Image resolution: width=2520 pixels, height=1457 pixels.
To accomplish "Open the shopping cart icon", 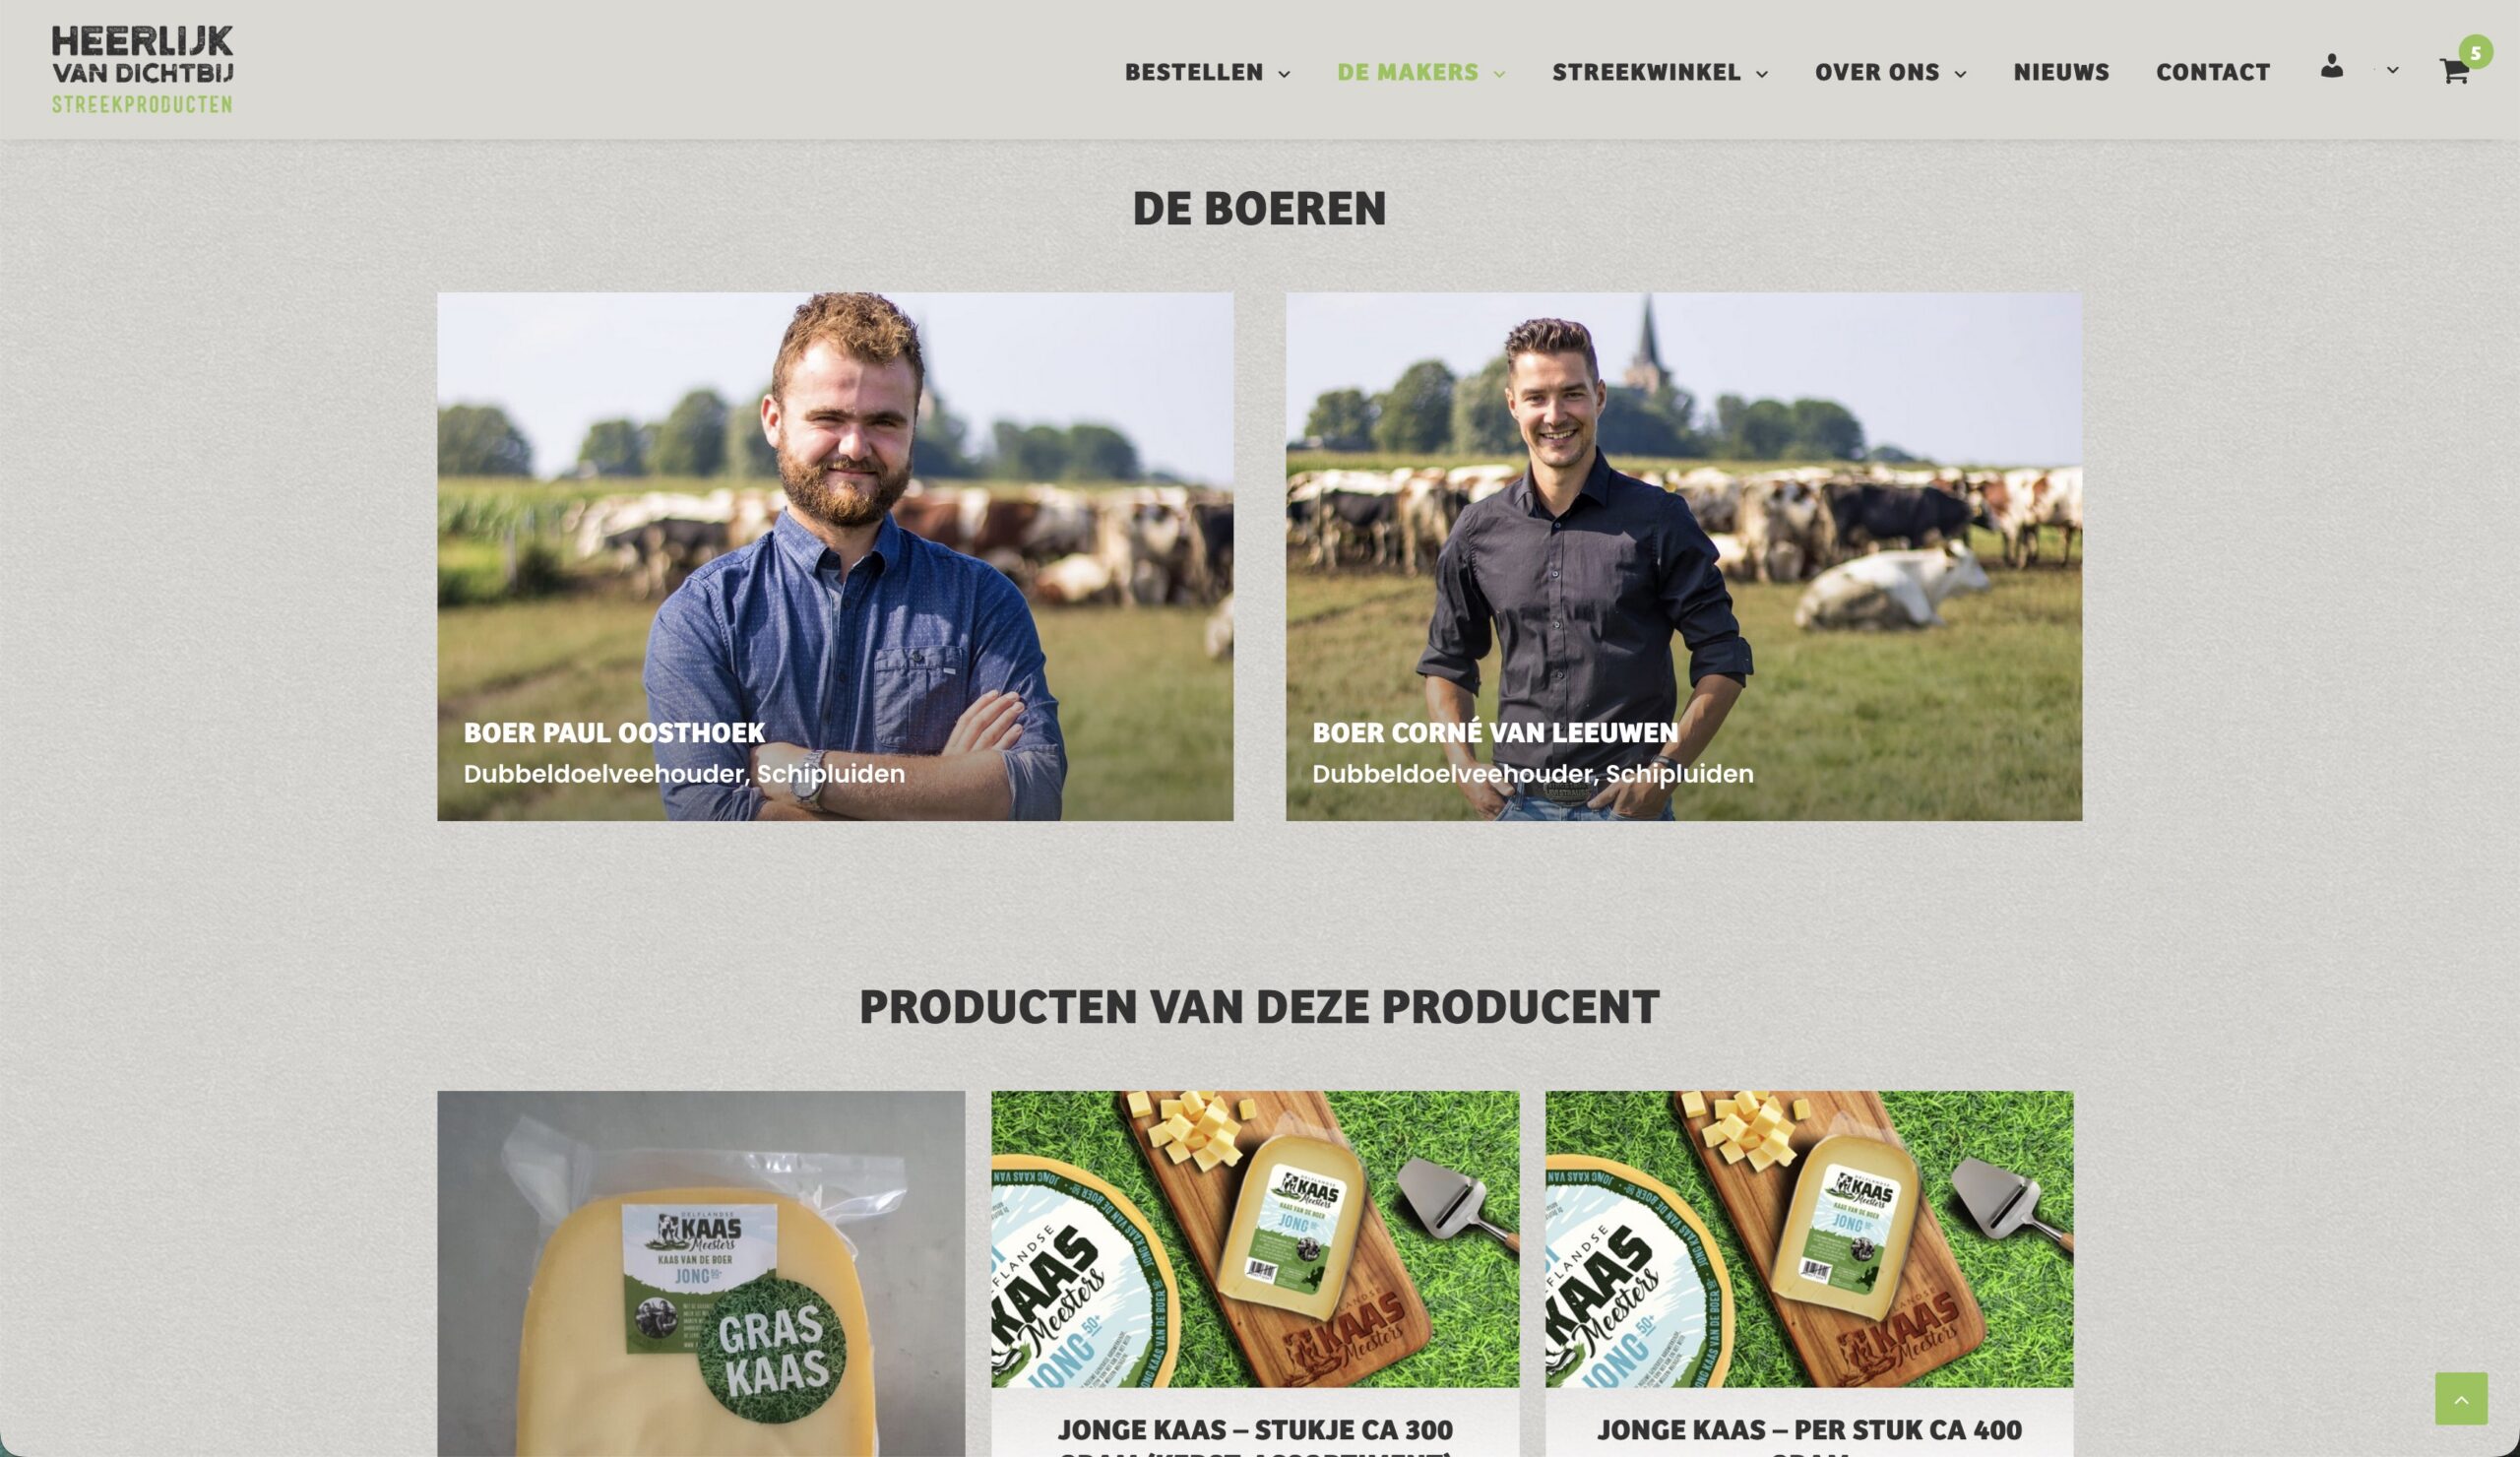I will (x=2453, y=72).
